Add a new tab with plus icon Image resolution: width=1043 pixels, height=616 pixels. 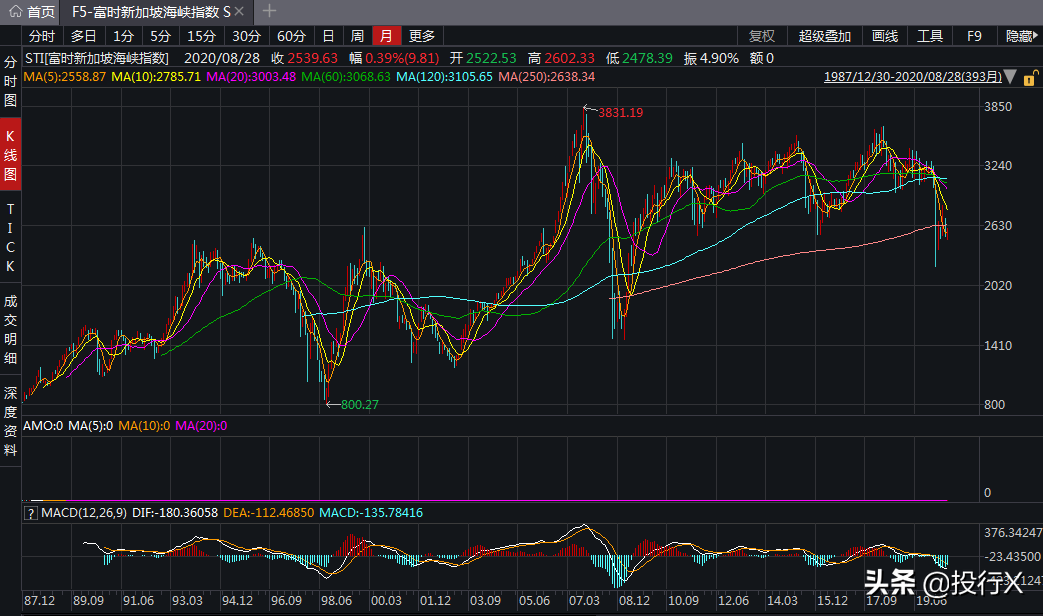269,11
